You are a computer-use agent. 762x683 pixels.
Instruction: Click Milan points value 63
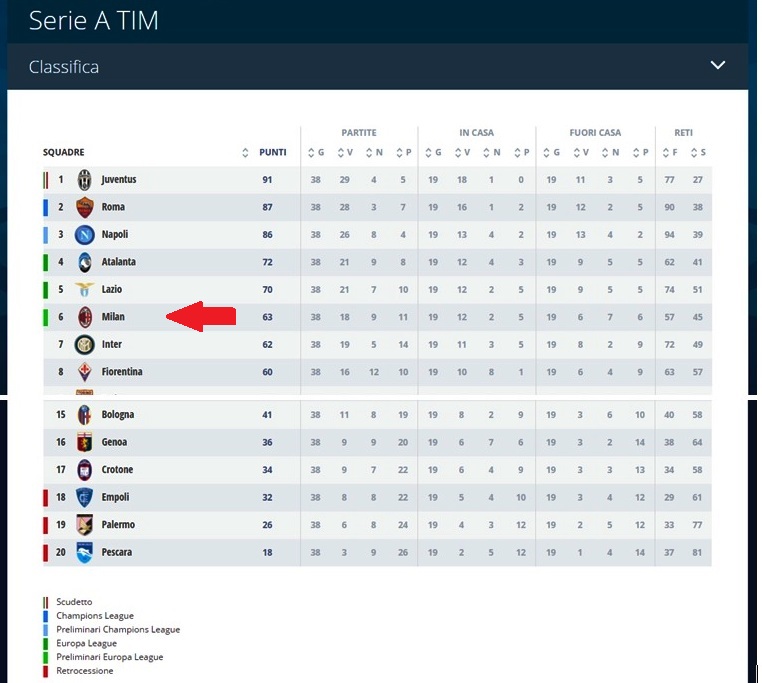click(267, 317)
